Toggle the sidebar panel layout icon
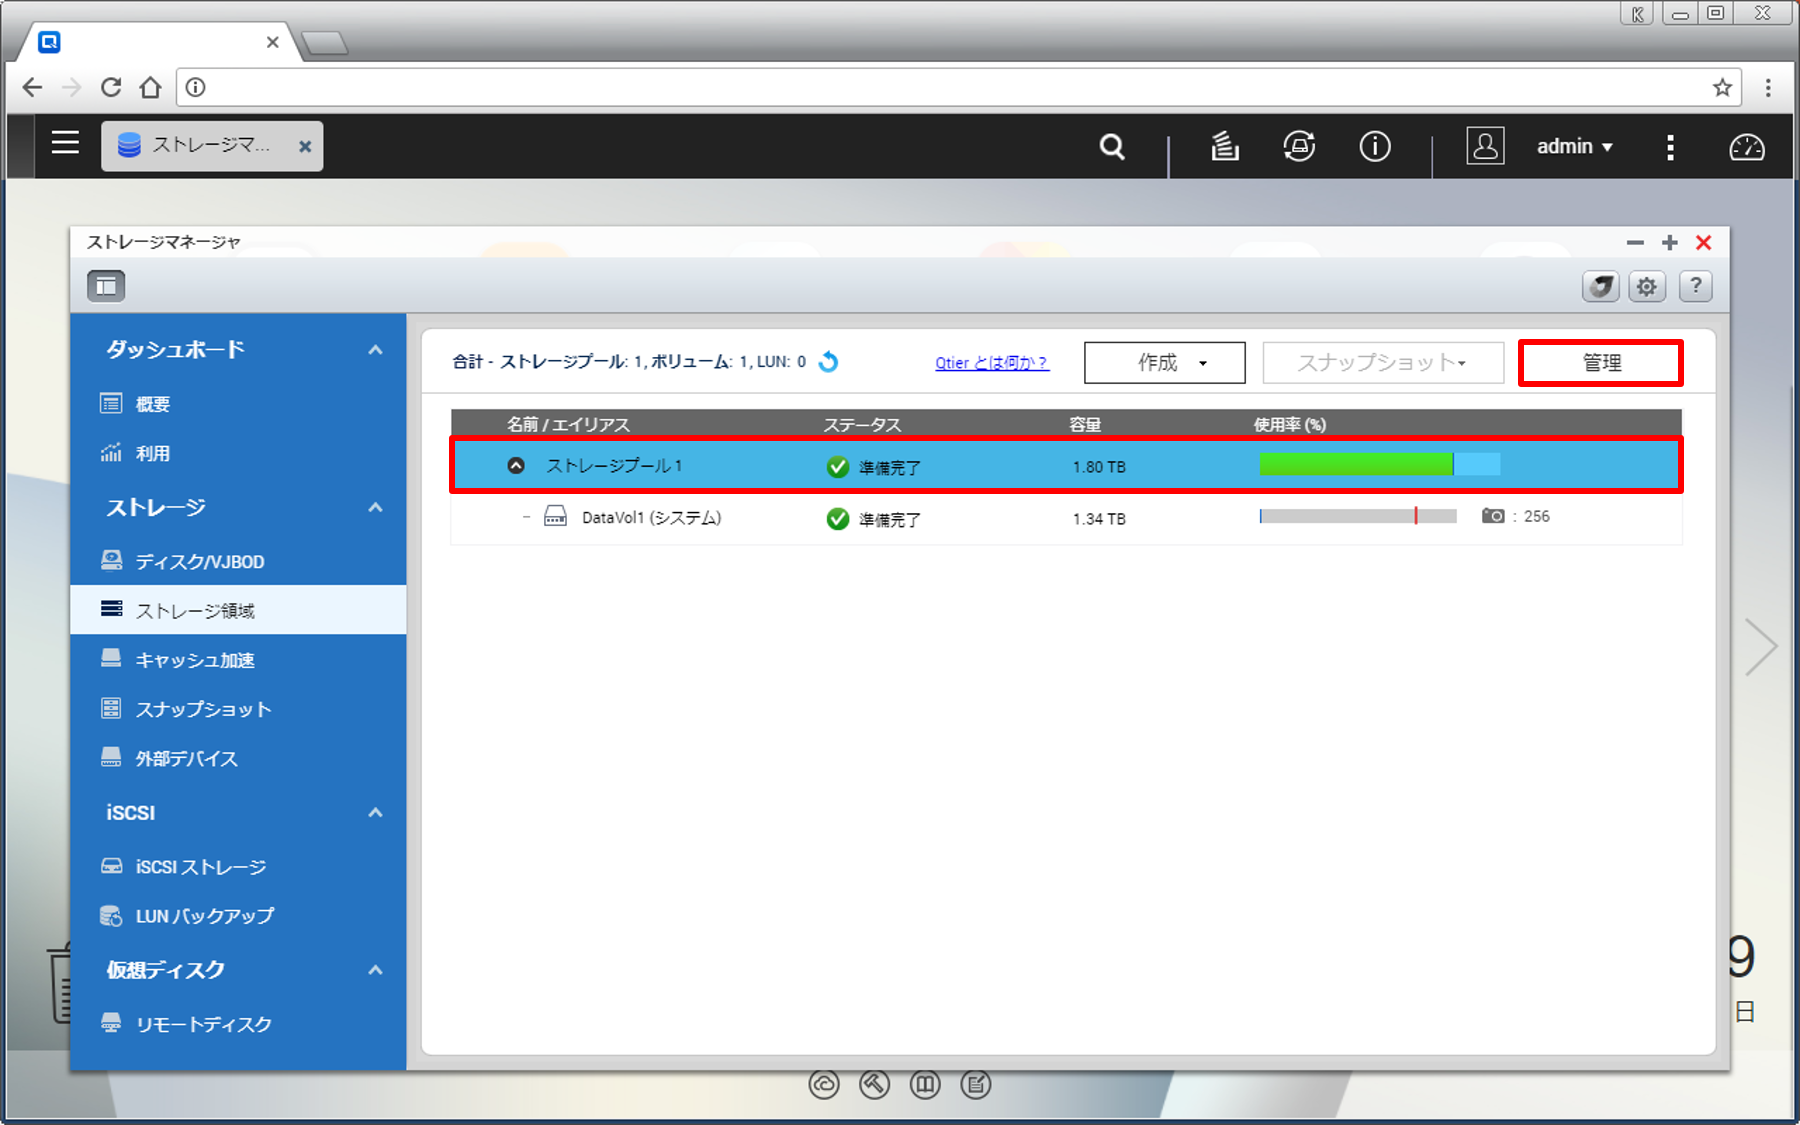The width and height of the screenshot is (1800, 1125). coord(106,286)
